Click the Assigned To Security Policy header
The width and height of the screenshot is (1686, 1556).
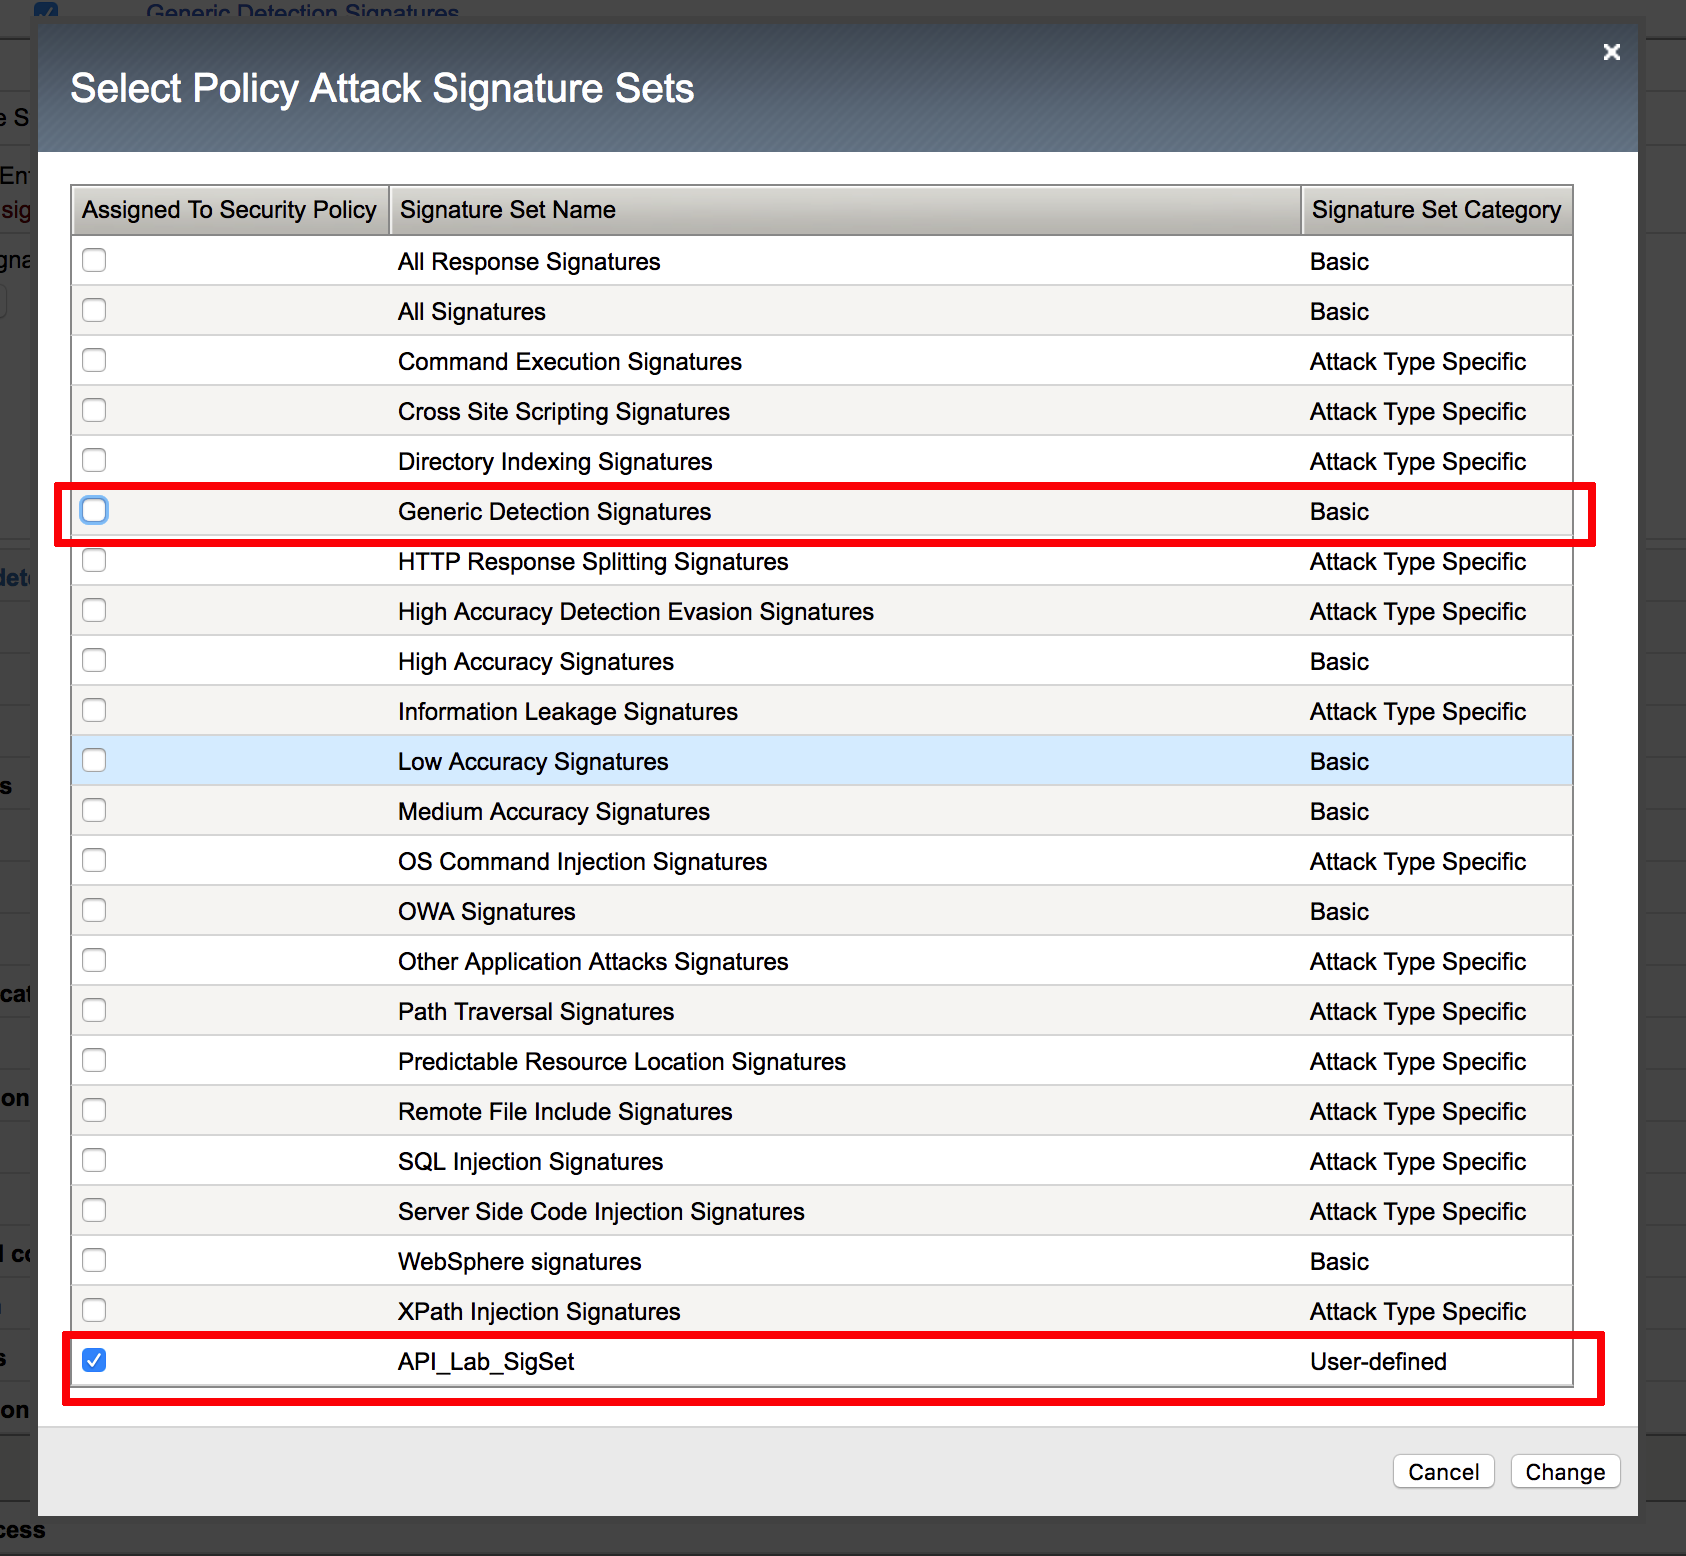(x=230, y=210)
